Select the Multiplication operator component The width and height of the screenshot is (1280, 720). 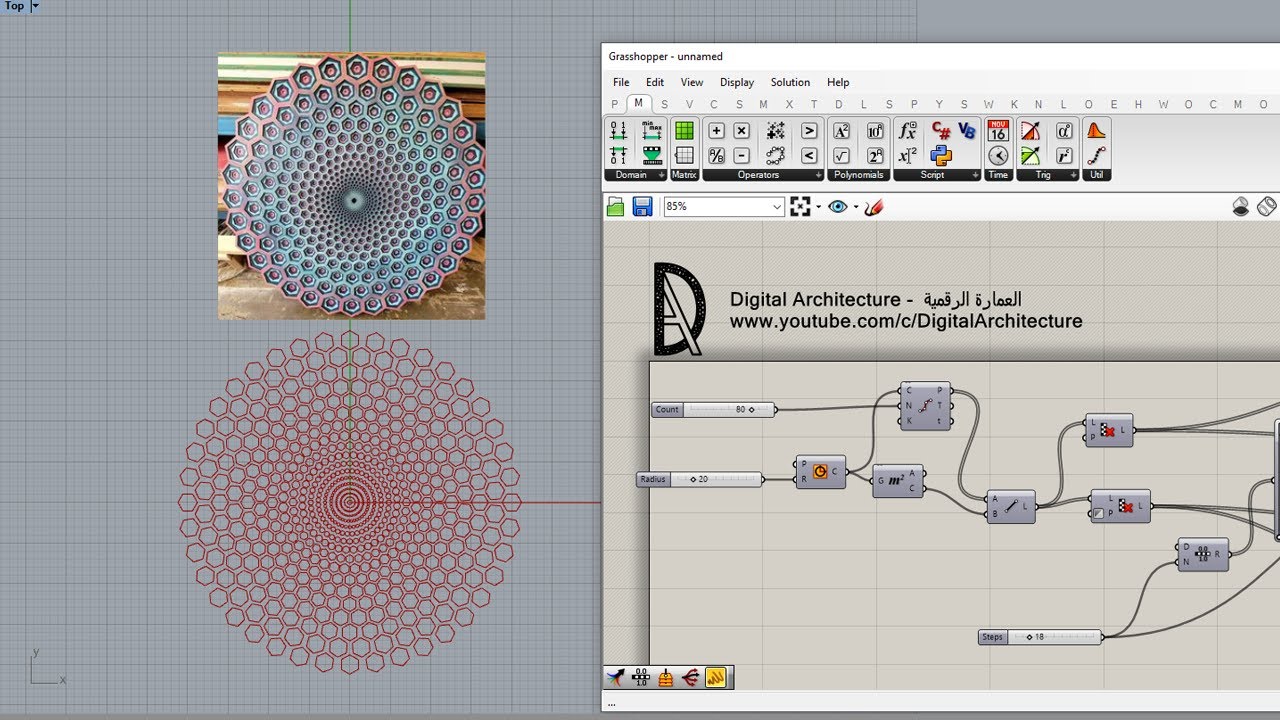[741, 131]
